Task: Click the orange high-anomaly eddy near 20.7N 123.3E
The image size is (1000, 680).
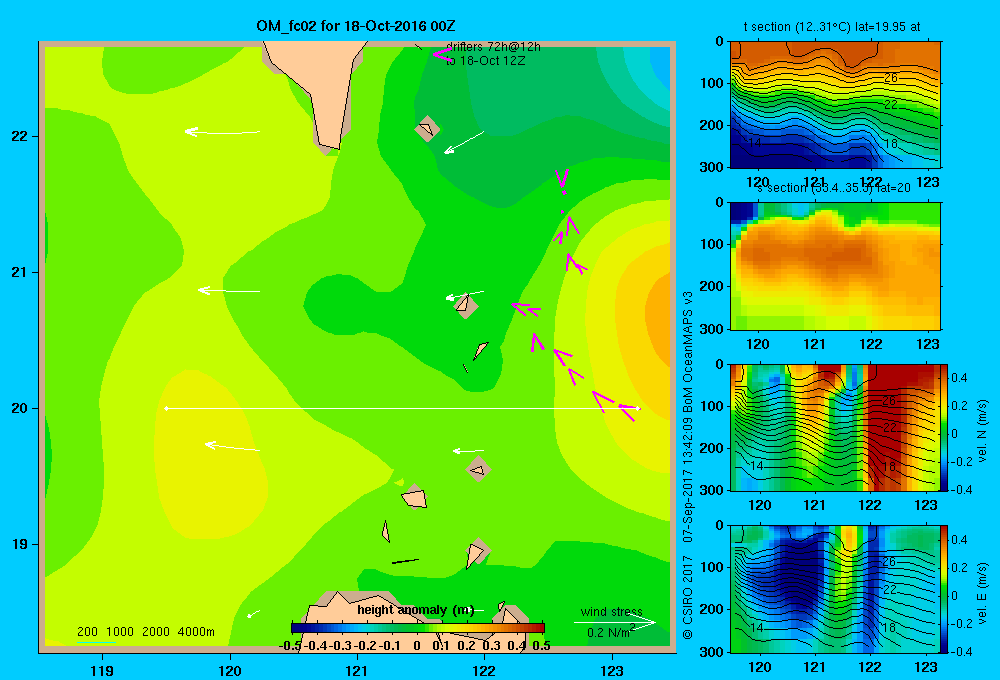Action: click(658, 314)
